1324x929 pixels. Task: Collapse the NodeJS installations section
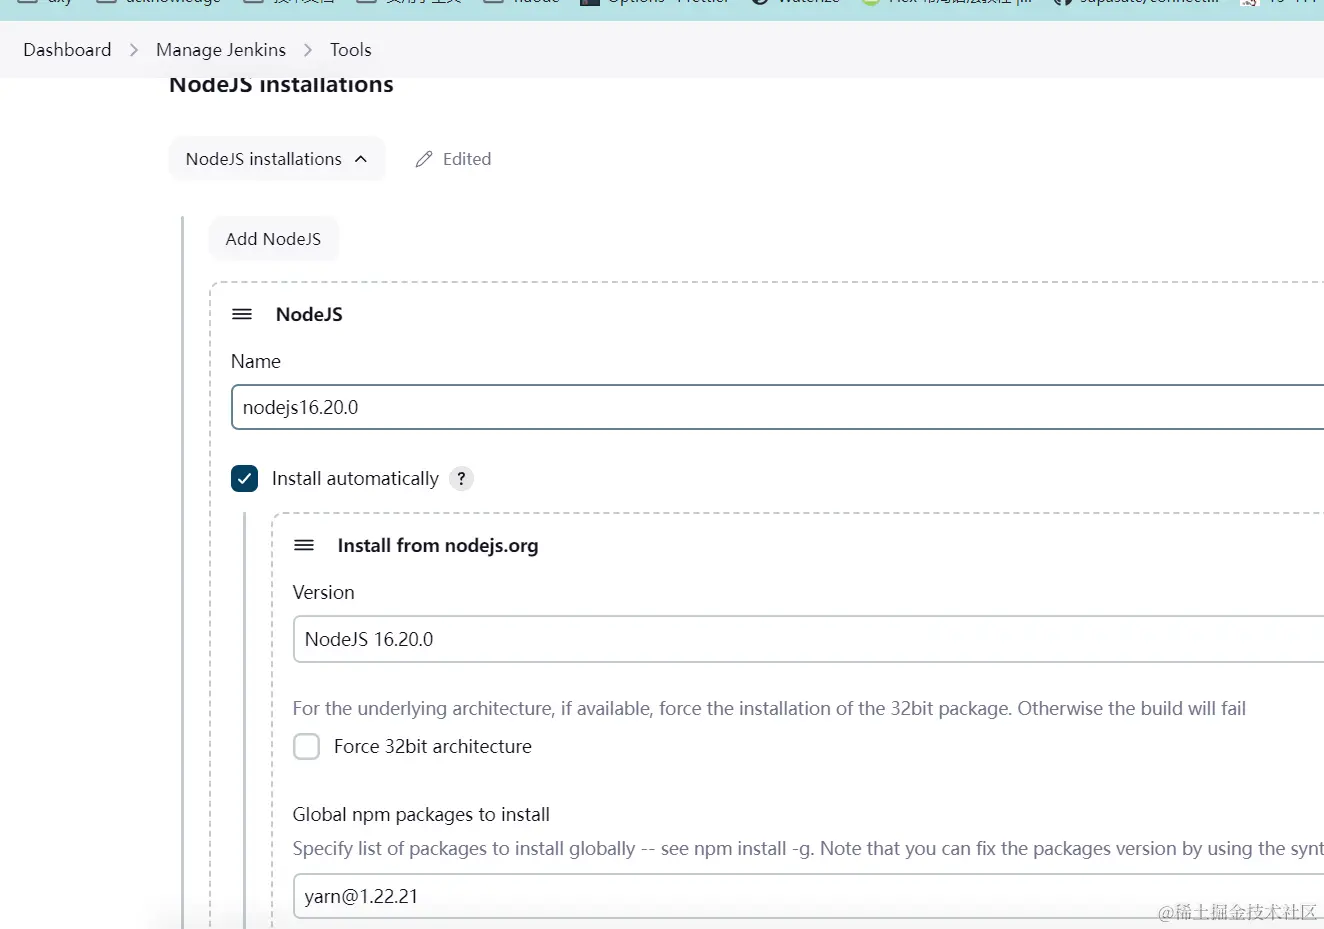[276, 158]
